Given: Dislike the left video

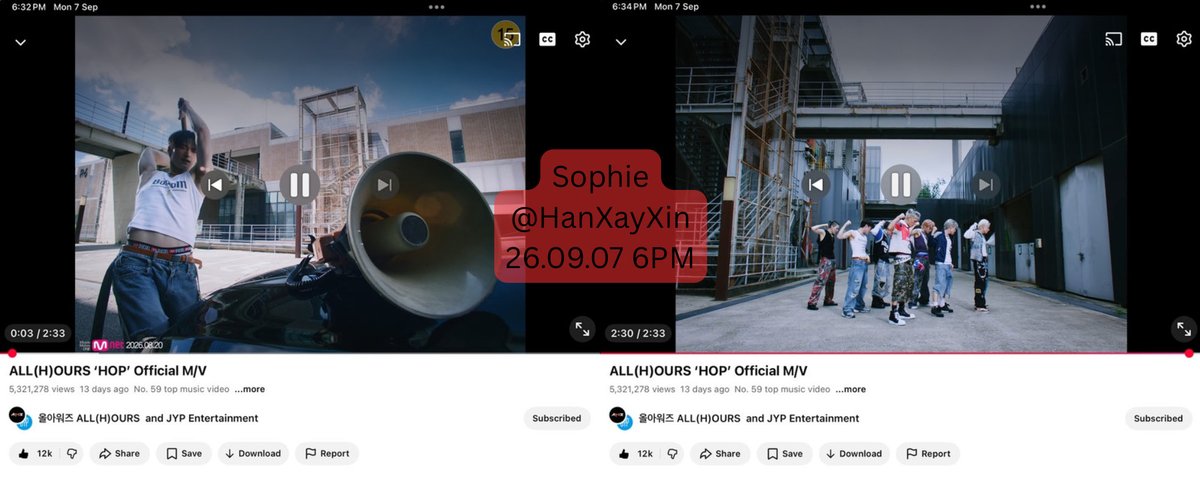Looking at the screenshot, I should pos(71,453).
